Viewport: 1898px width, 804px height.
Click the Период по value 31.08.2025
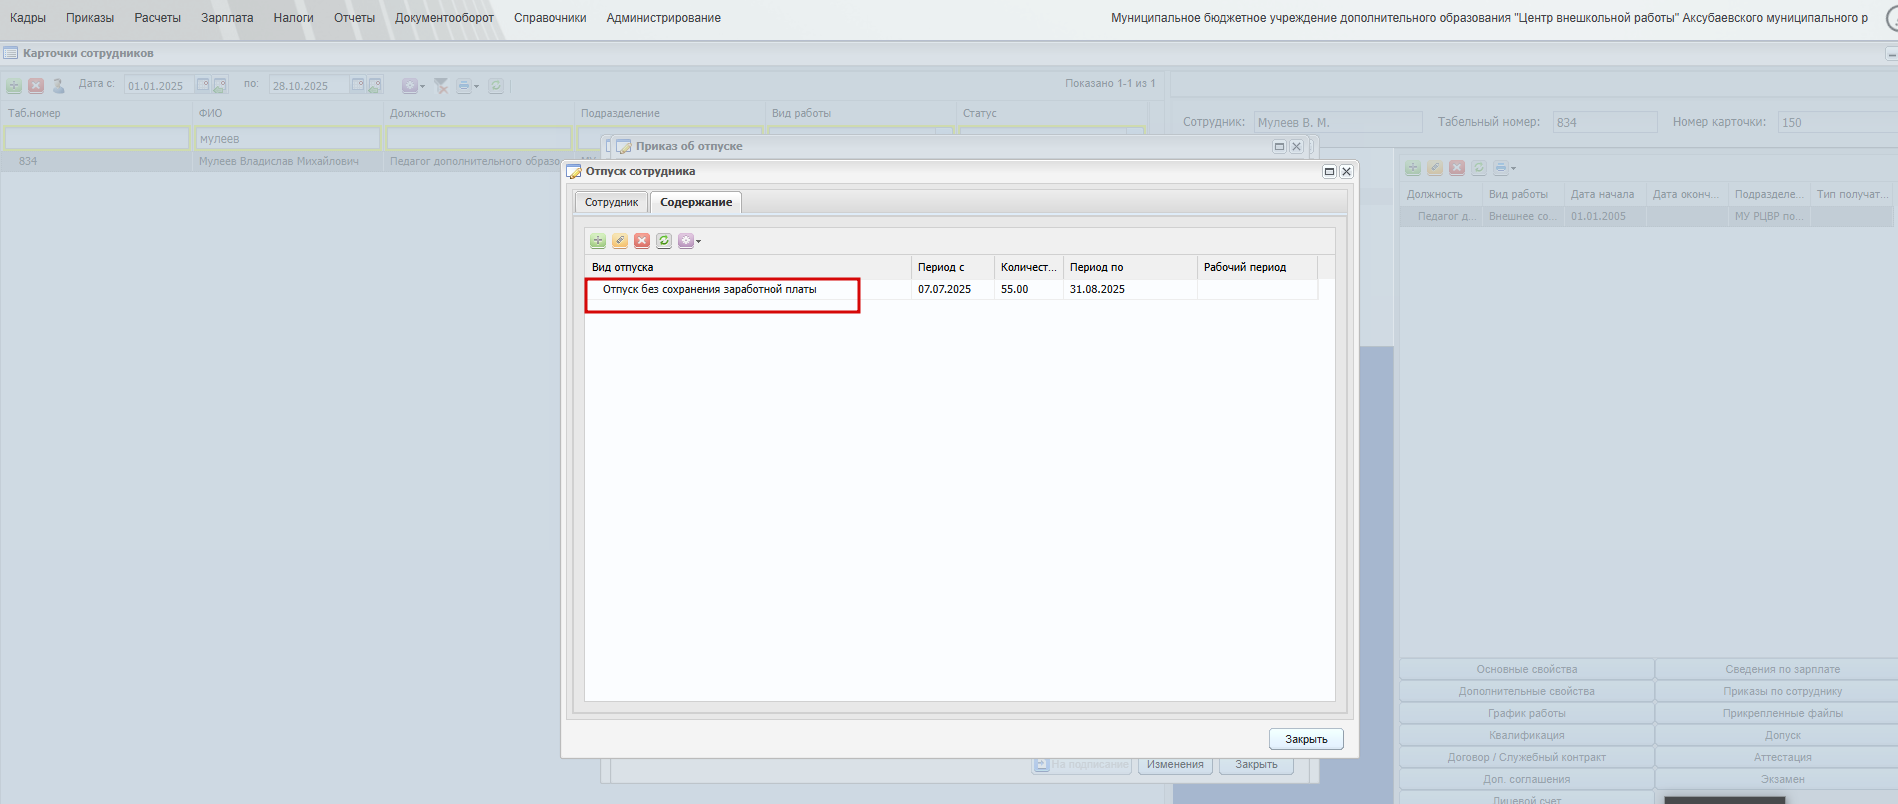tap(1097, 289)
